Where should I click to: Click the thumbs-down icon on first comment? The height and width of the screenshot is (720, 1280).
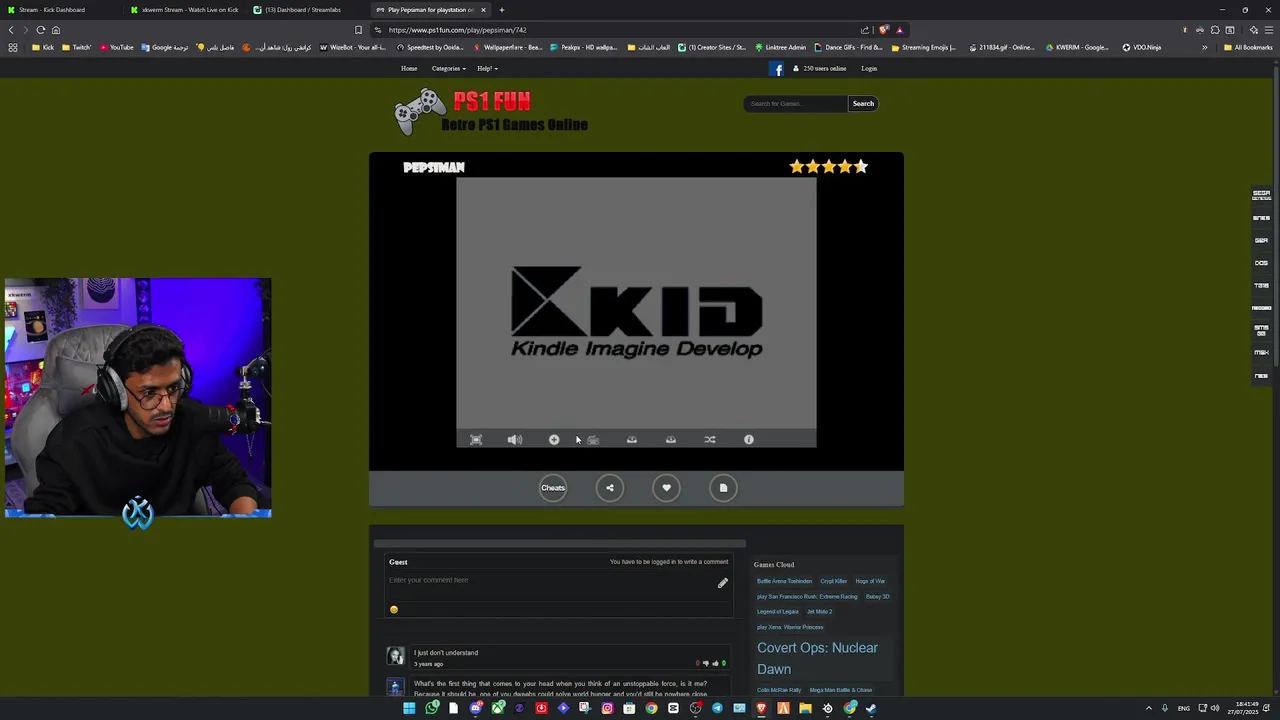pos(705,663)
